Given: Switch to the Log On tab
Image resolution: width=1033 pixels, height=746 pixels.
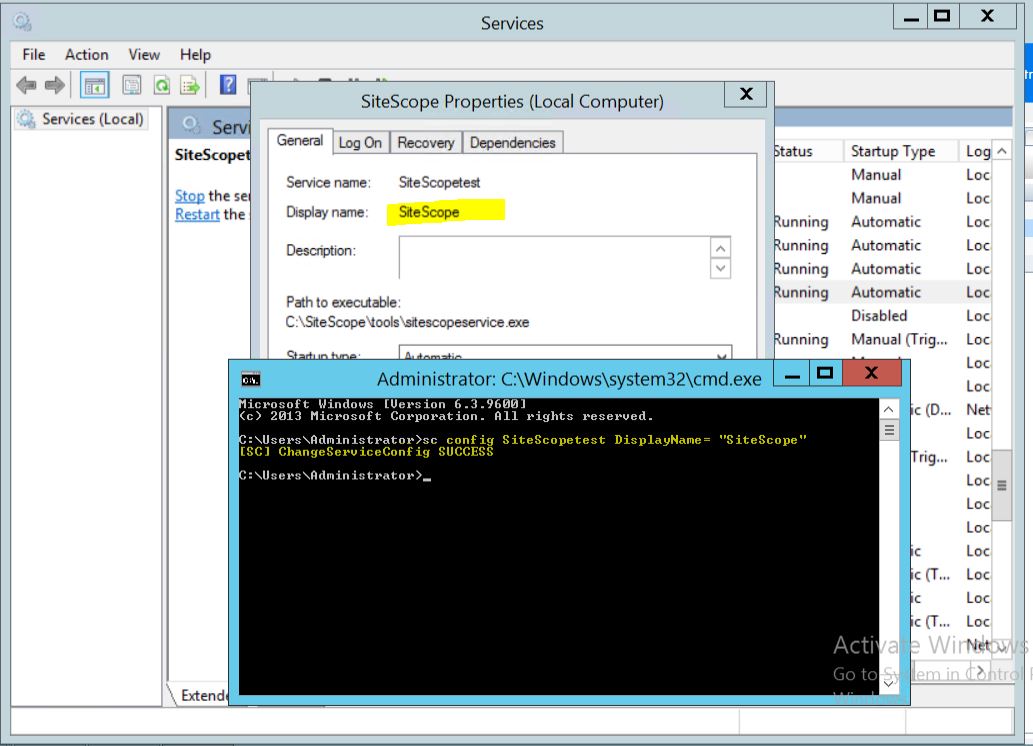Looking at the screenshot, I should pyautogui.click(x=360, y=143).
